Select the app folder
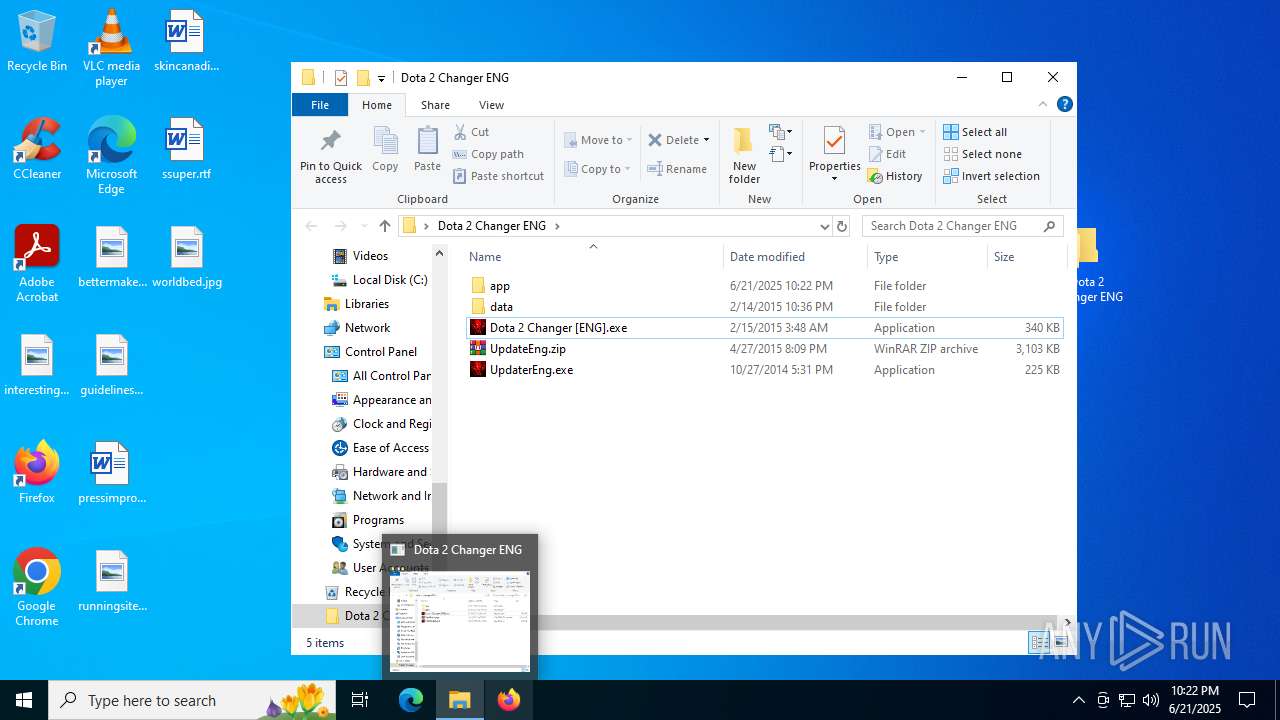The height and width of the screenshot is (720, 1280). [765, 286]
